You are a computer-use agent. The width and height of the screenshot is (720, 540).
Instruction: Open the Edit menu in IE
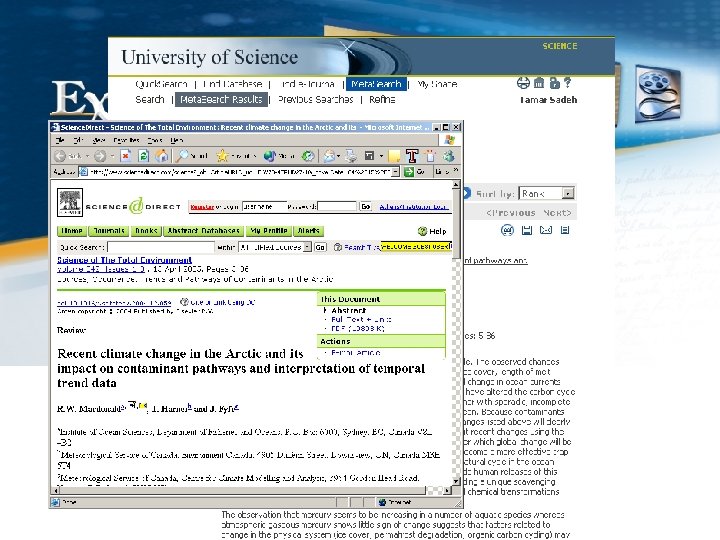coord(79,140)
